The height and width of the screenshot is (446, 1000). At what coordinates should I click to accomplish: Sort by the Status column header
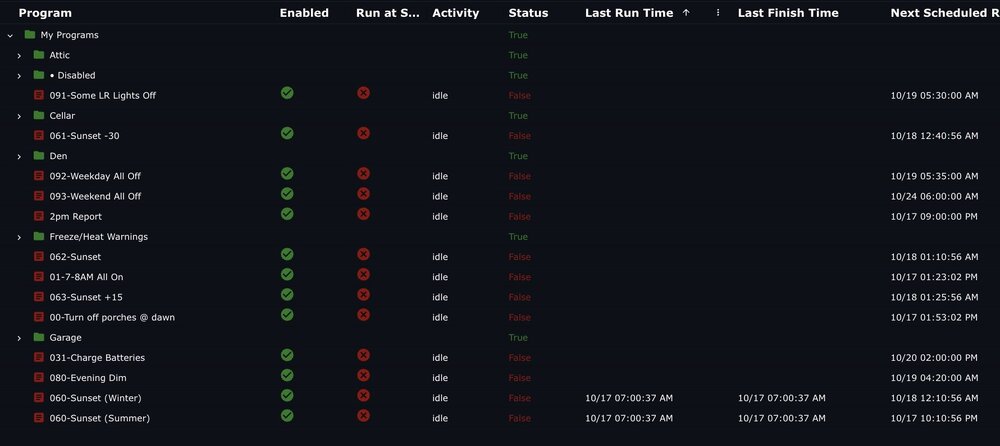point(528,13)
